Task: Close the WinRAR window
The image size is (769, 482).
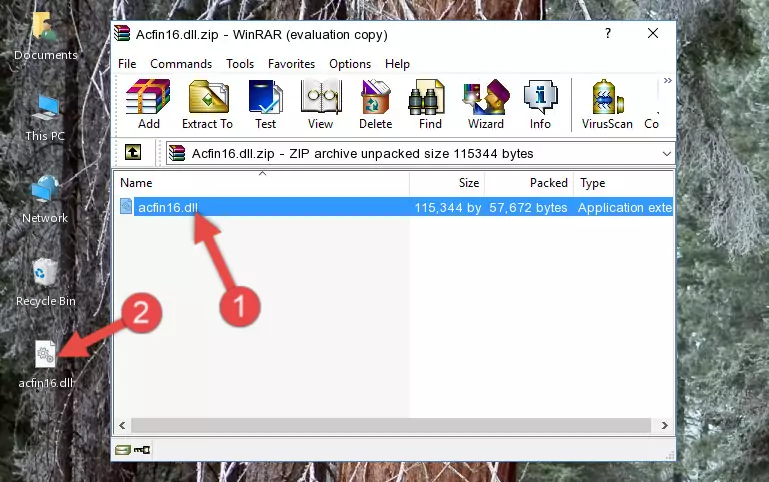Action: point(653,33)
